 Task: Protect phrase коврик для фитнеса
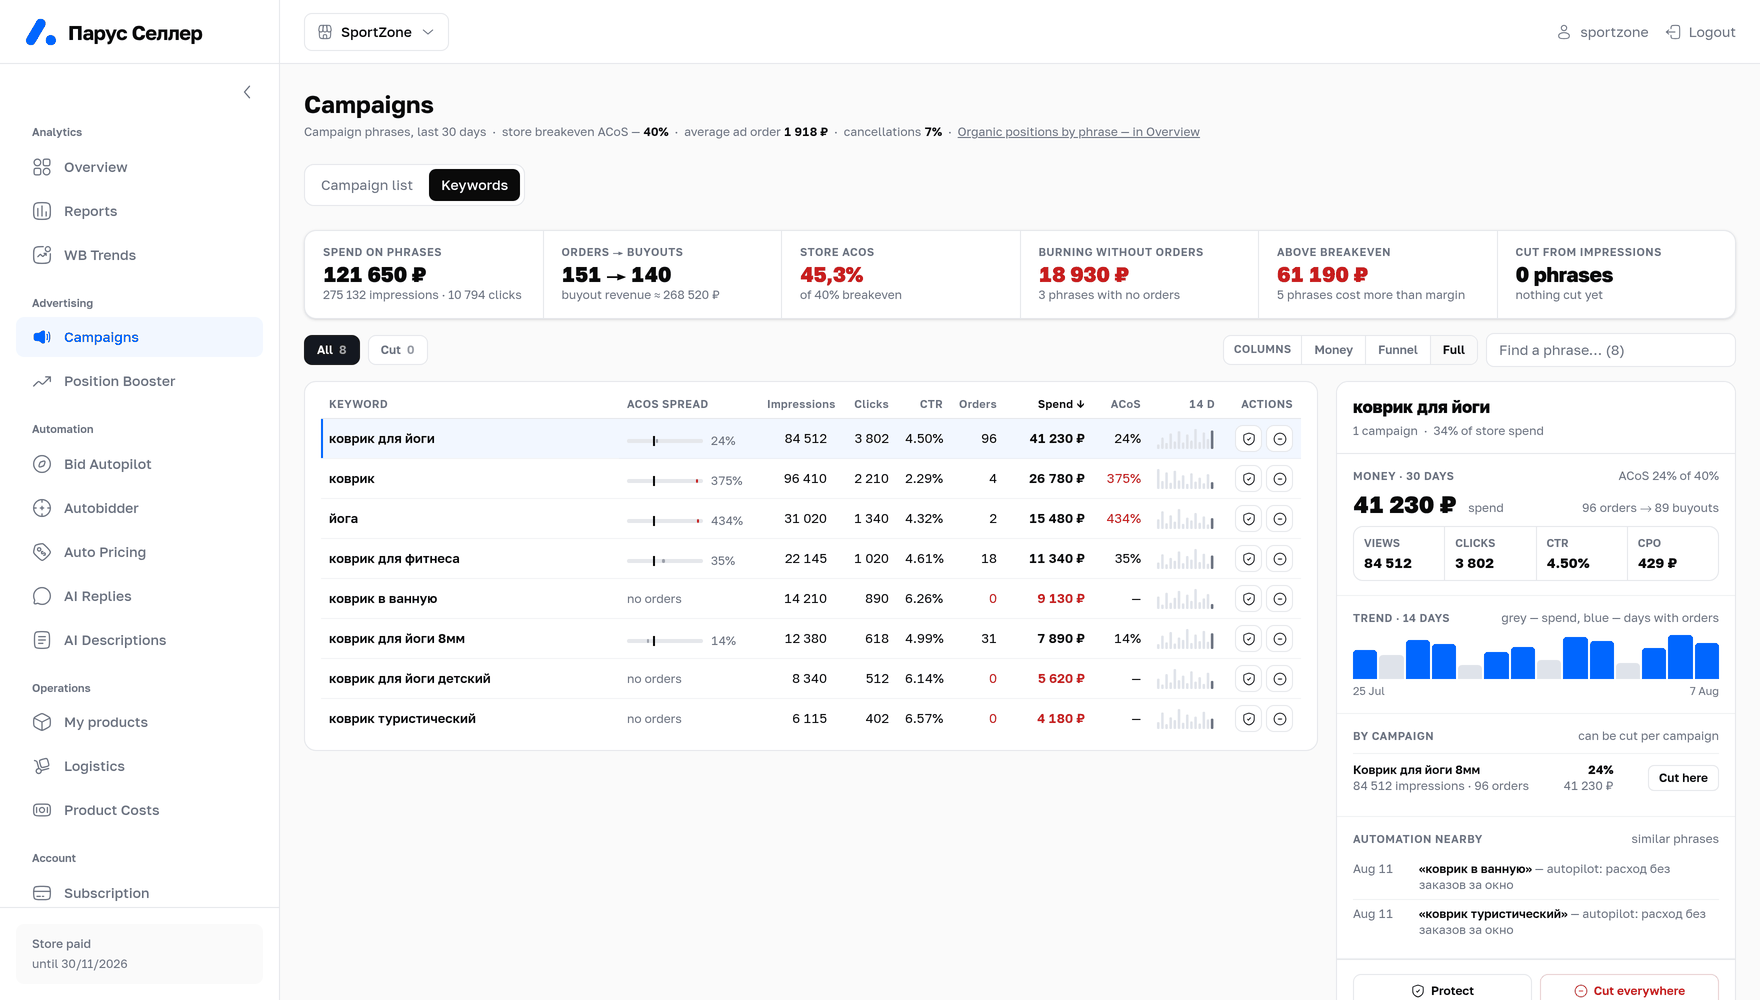1249,559
